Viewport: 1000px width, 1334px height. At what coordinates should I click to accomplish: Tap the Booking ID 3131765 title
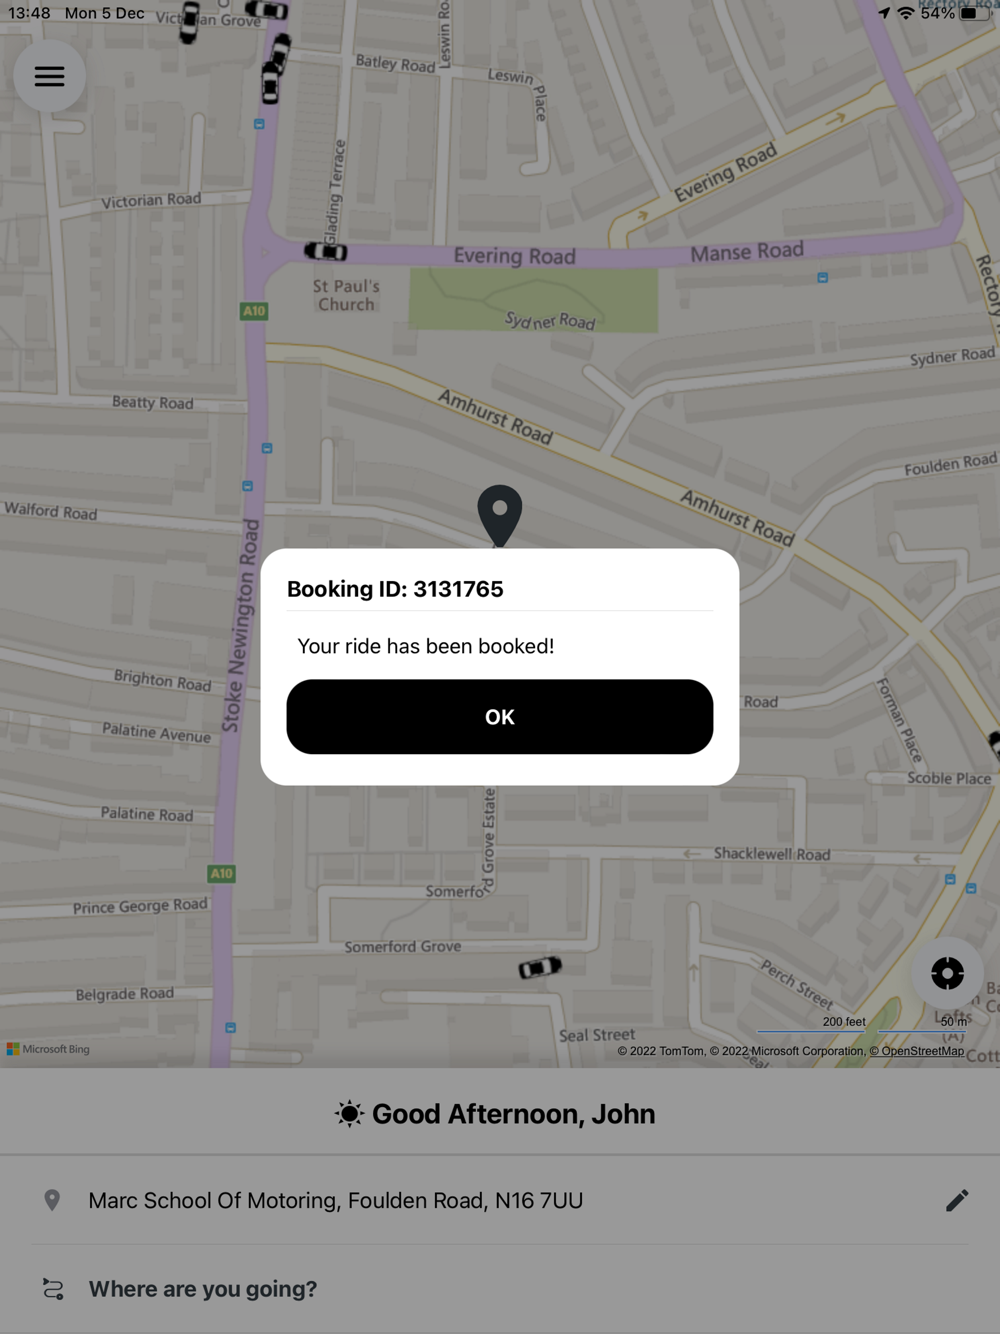tap(395, 589)
